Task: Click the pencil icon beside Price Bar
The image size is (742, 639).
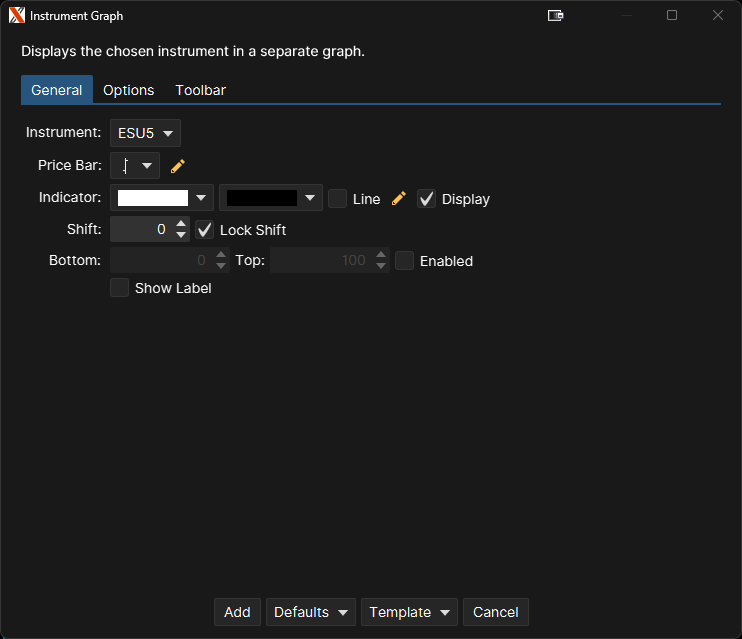Action: point(178,166)
